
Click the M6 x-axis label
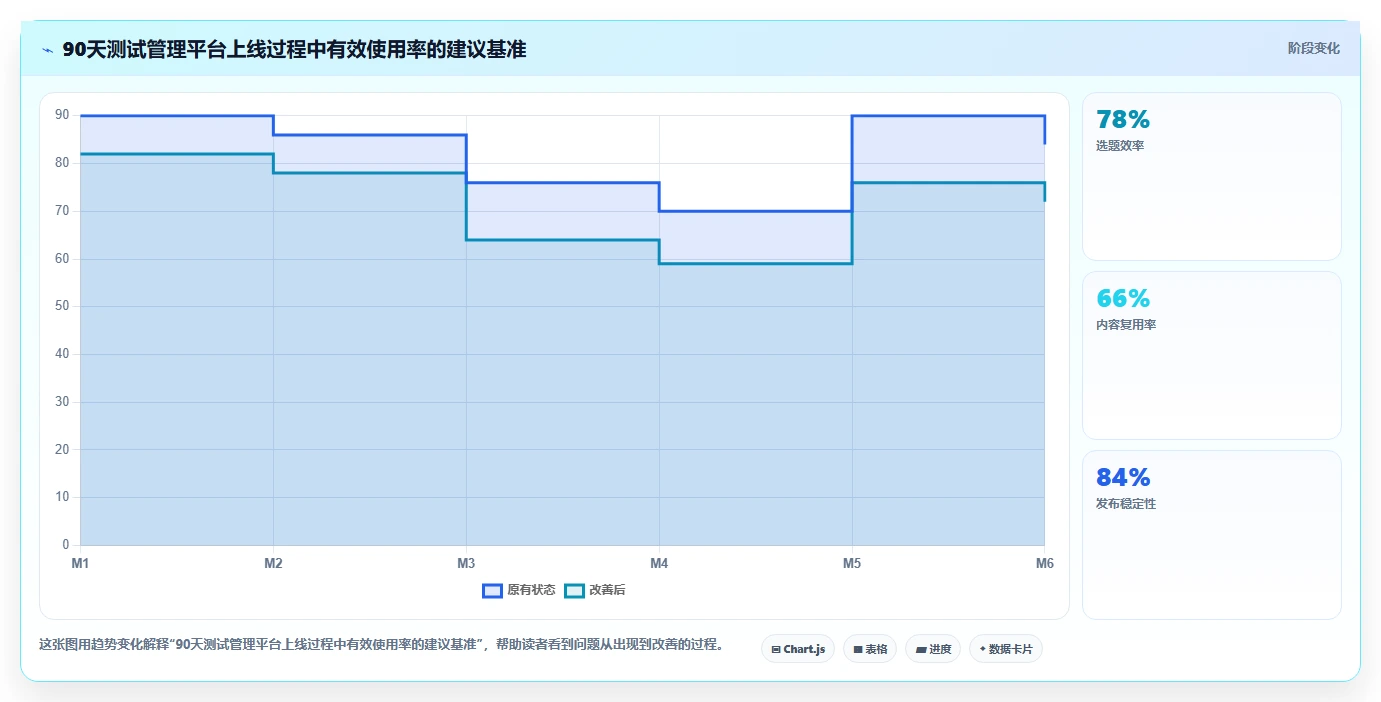(1044, 563)
